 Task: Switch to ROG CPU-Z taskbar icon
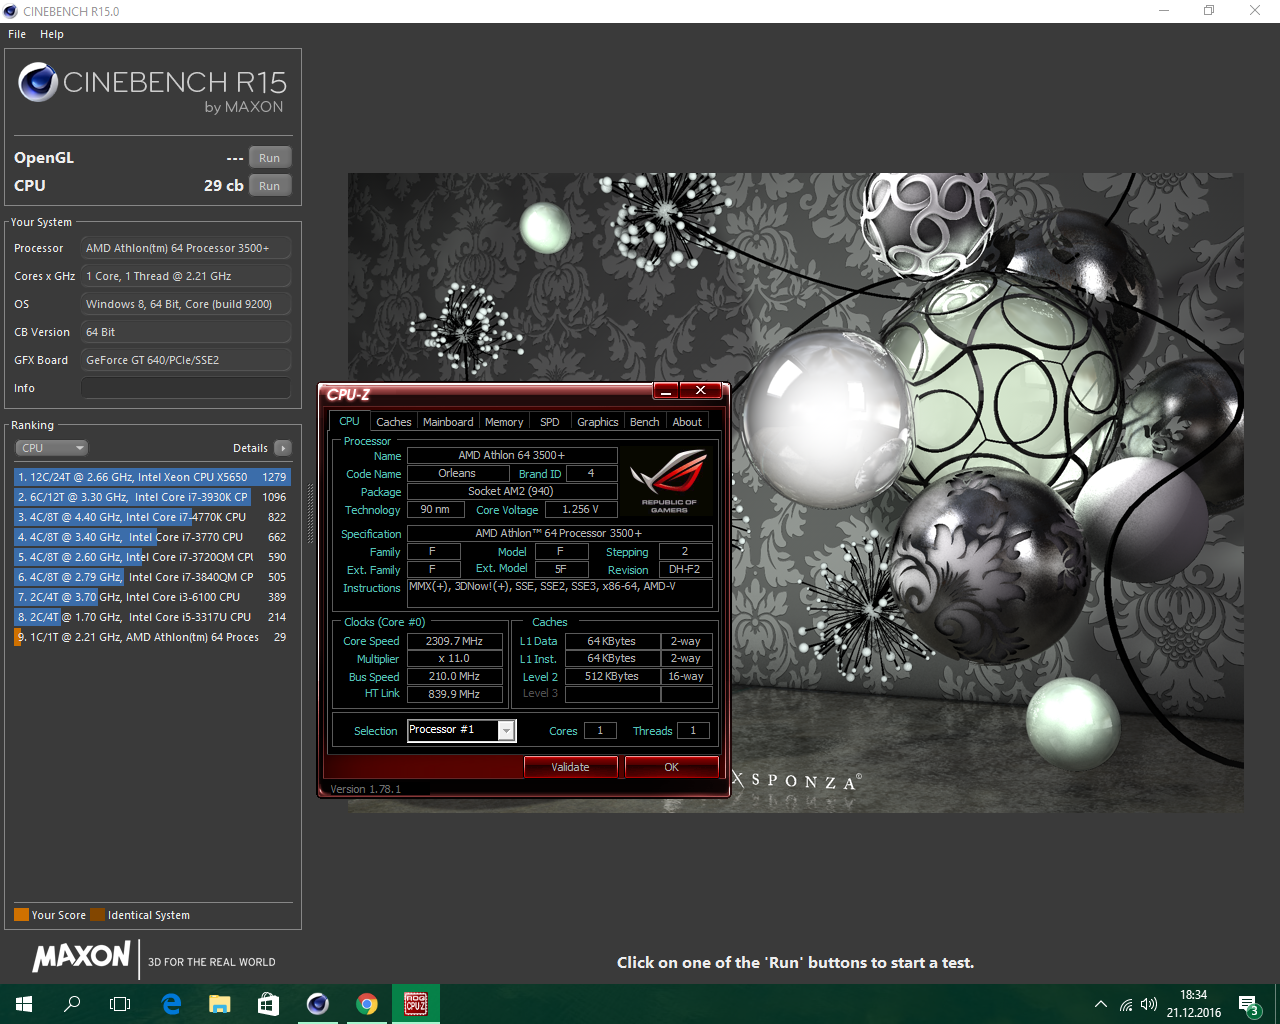click(x=415, y=1004)
